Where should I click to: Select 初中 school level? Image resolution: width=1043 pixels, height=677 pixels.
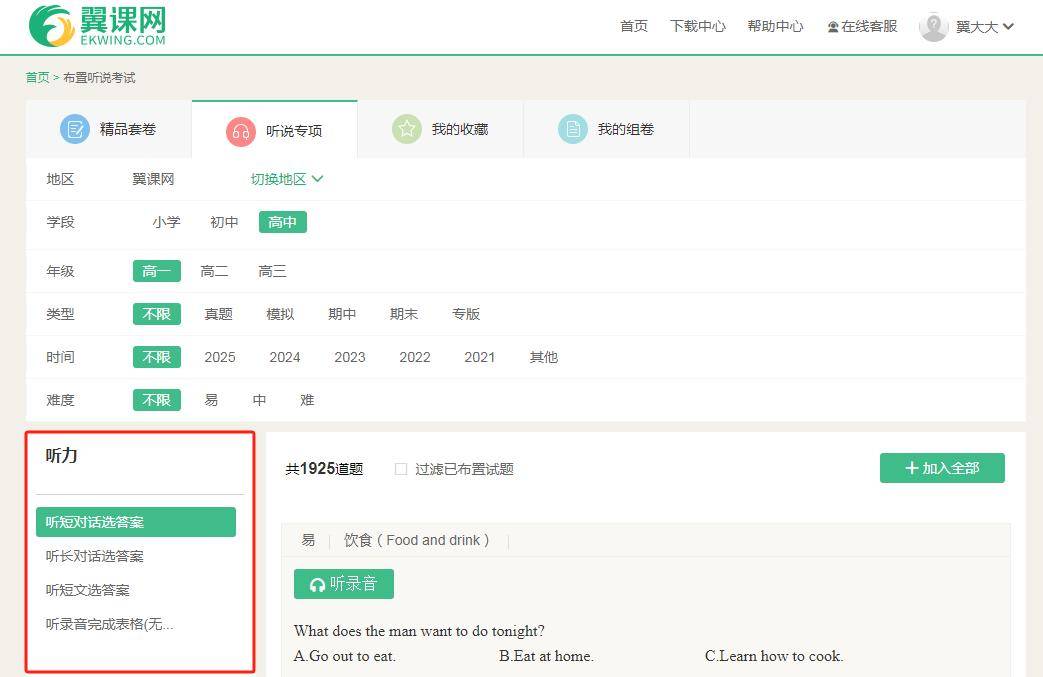pyautogui.click(x=224, y=222)
